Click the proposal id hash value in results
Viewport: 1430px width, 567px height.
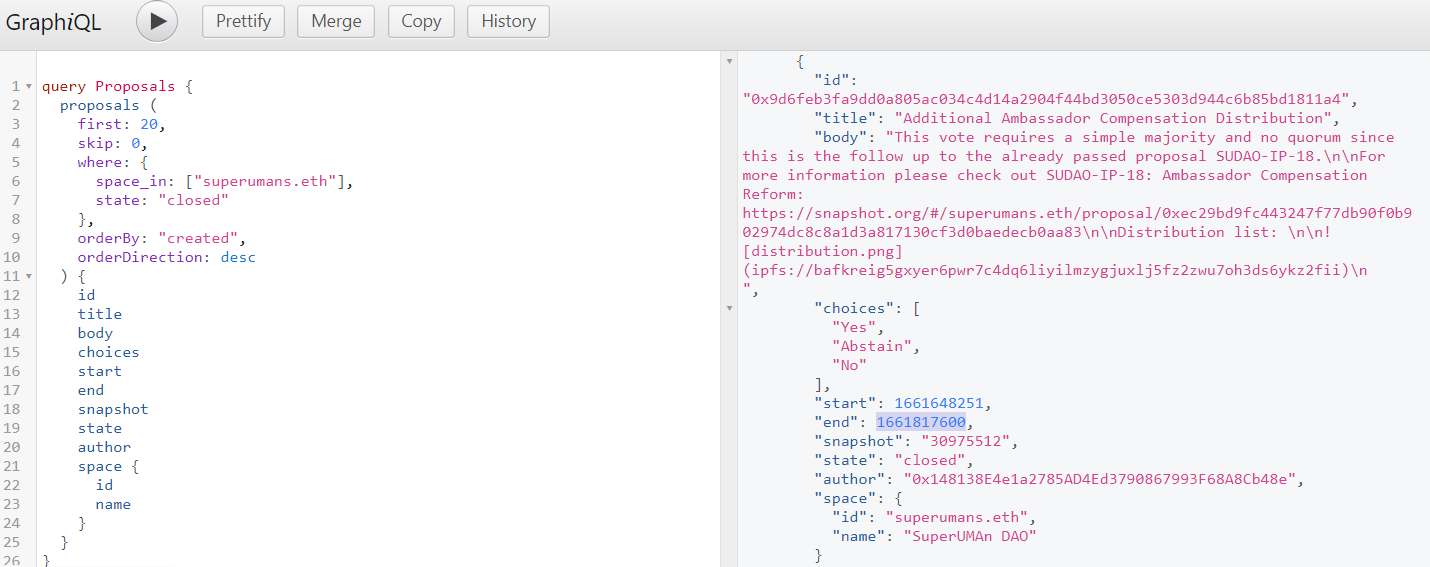(x=1046, y=99)
